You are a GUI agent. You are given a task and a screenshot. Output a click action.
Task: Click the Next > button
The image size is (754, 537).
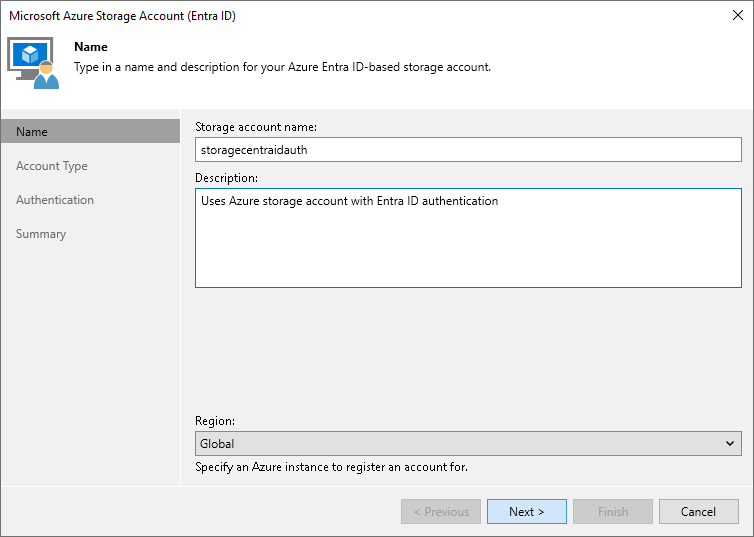coord(527,512)
